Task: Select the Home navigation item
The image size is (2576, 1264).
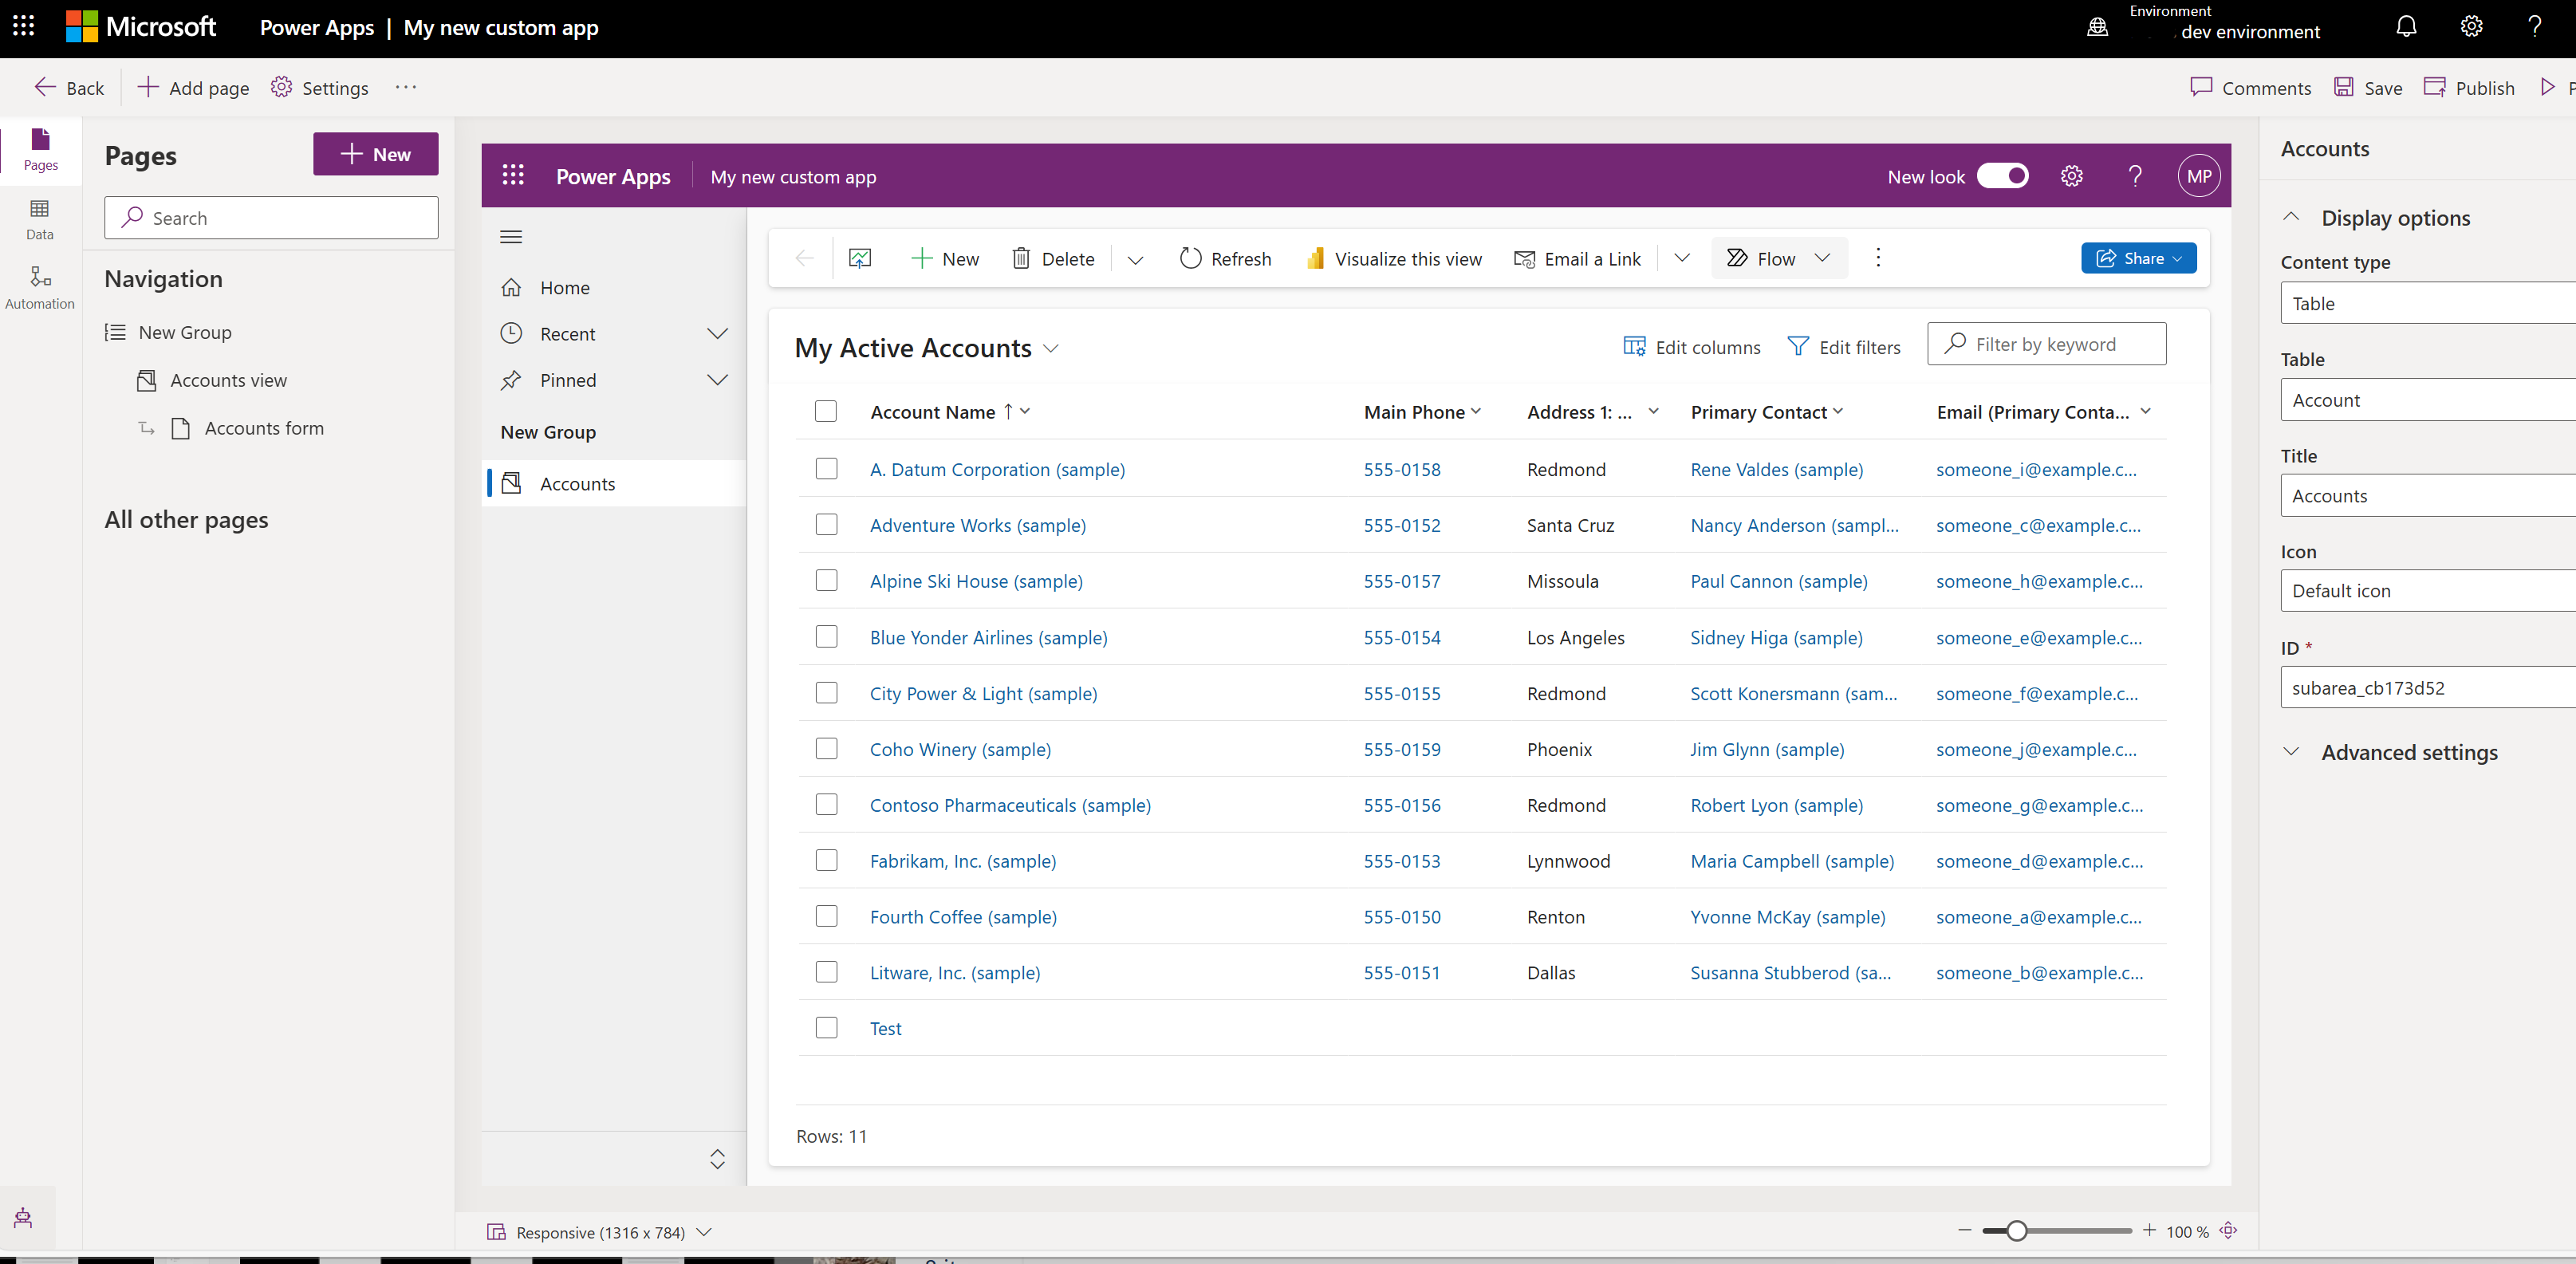Action: 565,286
